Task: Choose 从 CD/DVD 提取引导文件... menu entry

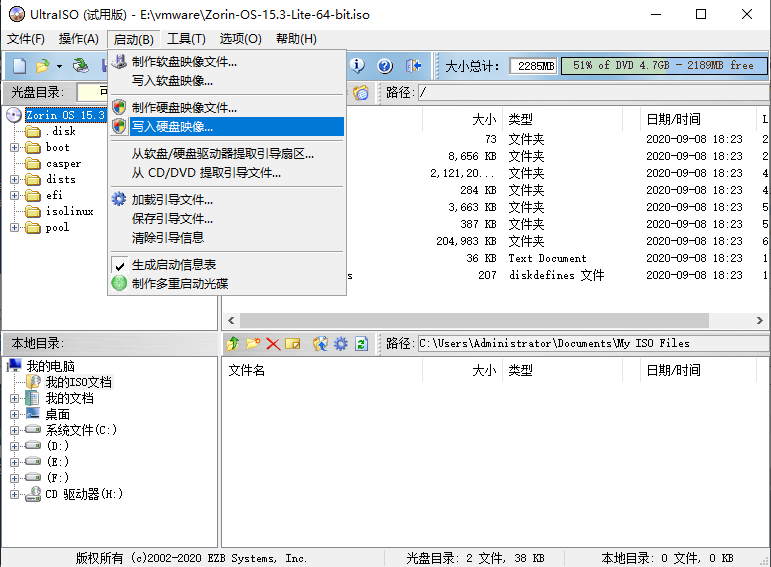Action: point(226,173)
